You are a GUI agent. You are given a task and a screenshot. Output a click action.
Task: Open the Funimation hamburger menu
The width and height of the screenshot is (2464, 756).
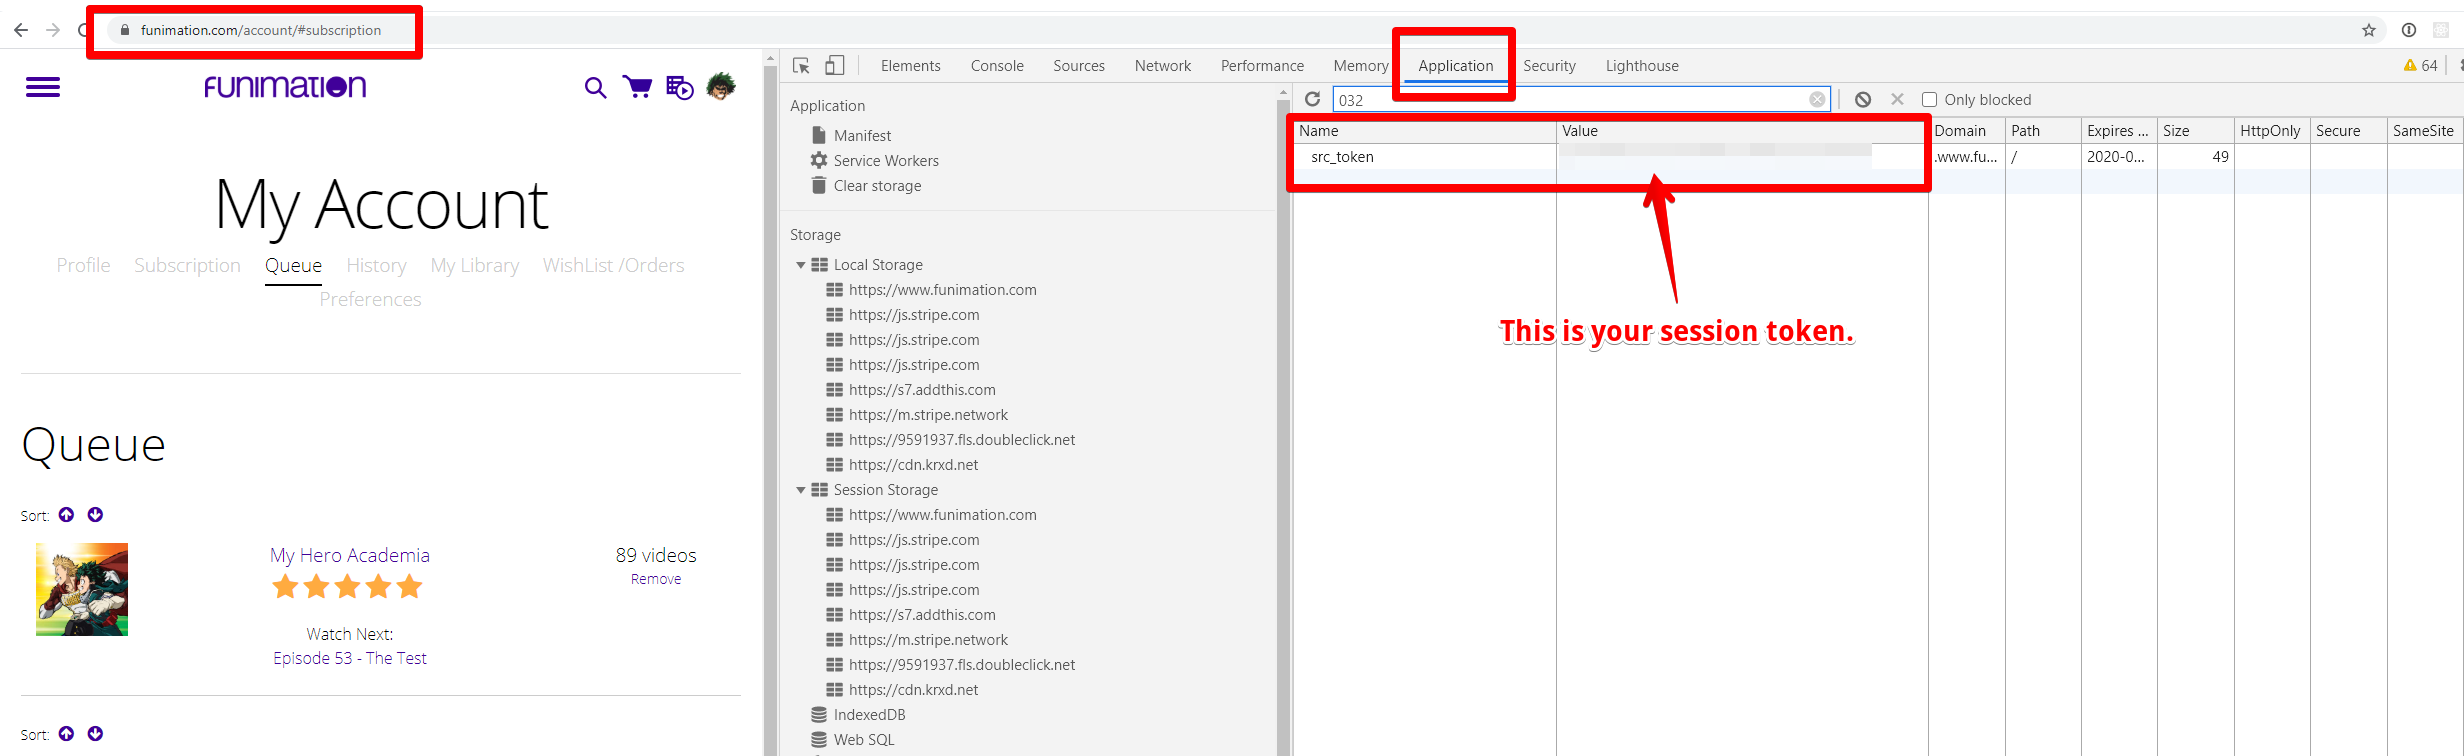pos(43,88)
